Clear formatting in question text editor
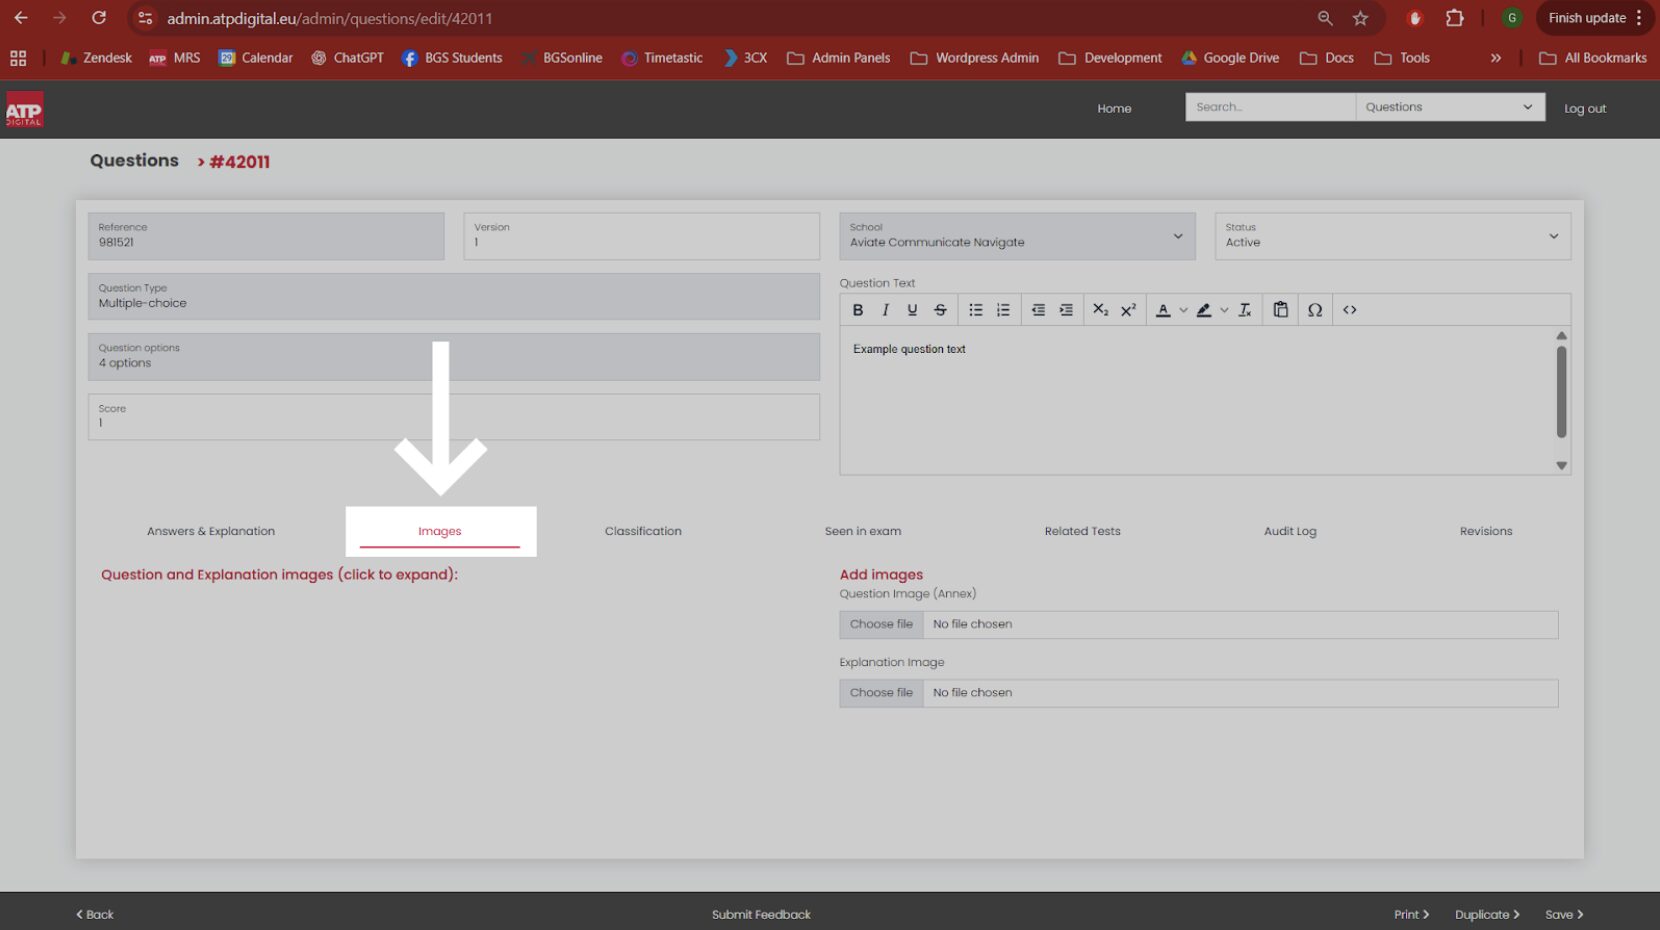 click(x=1245, y=310)
